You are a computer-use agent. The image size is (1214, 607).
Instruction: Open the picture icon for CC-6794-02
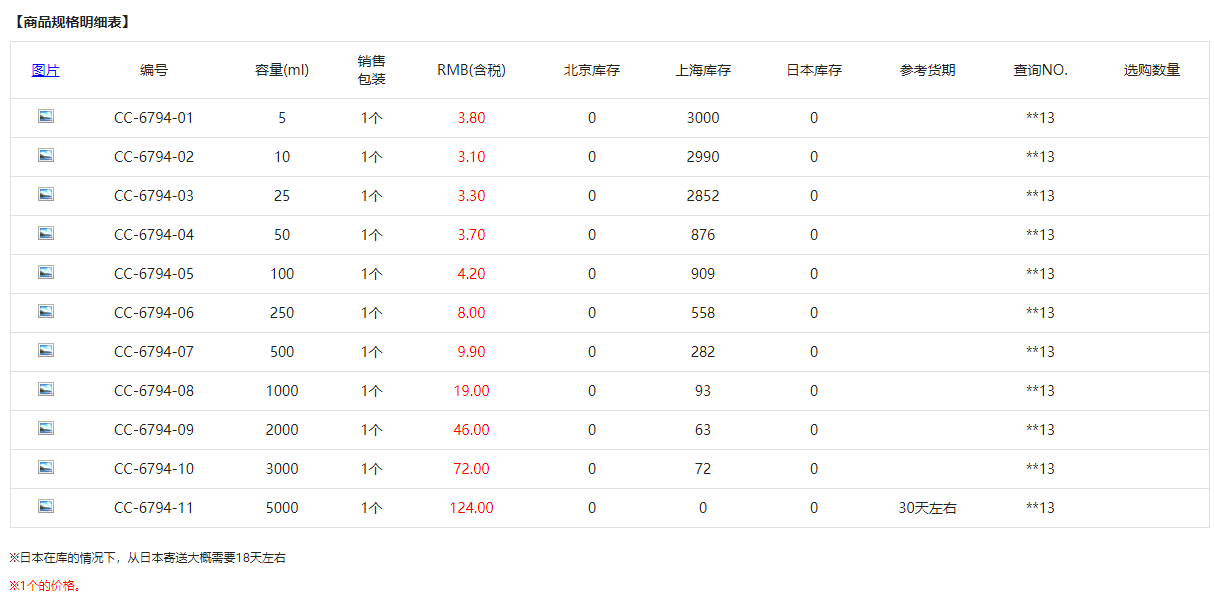tap(46, 156)
